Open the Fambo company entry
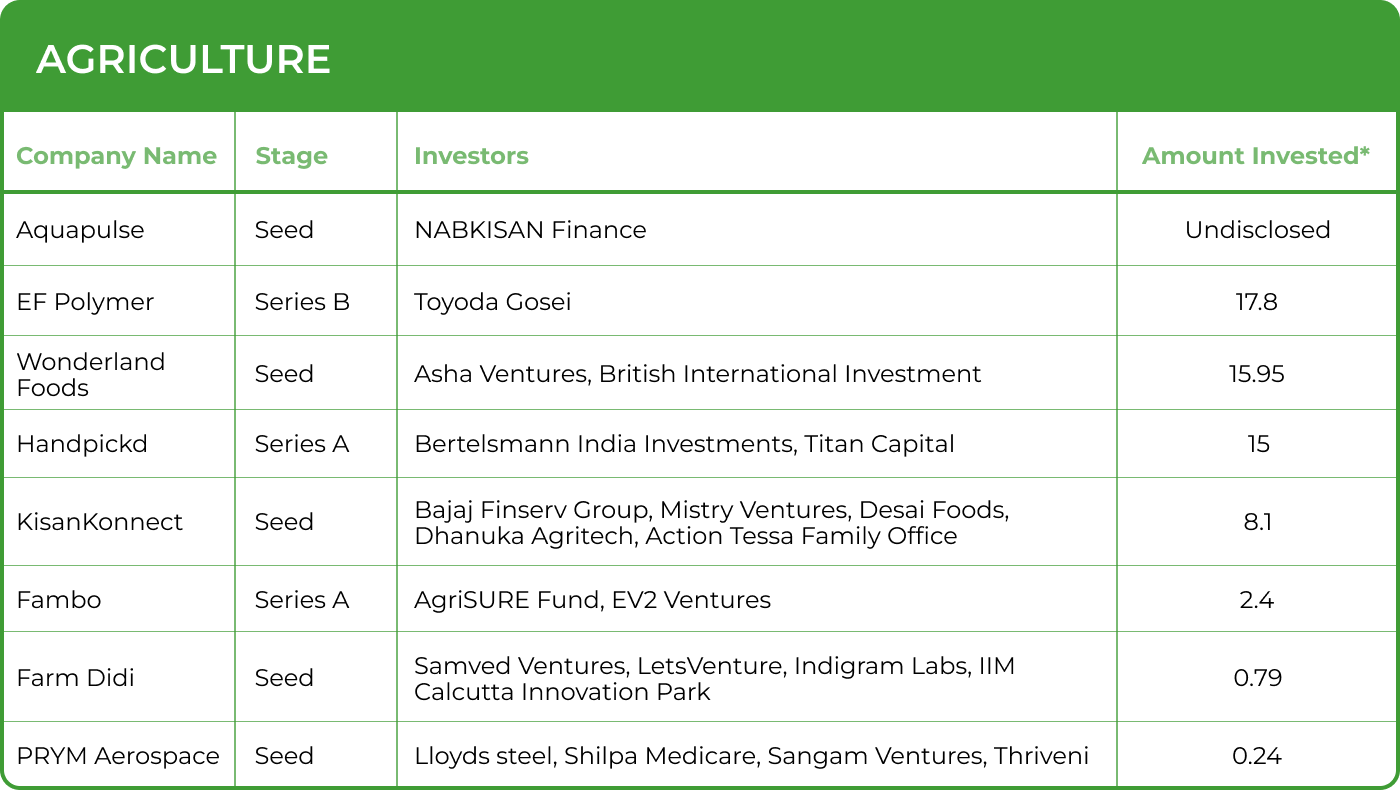The image size is (1400, 790). coord(59,600)
